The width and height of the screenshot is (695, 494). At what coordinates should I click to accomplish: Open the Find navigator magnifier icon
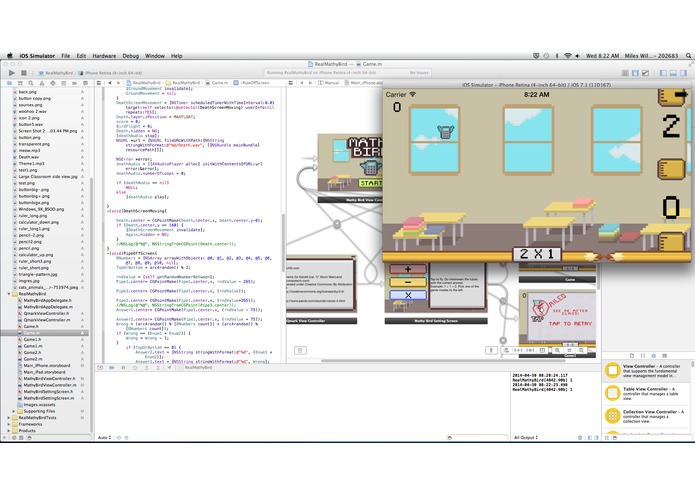[x=31, y=83]
